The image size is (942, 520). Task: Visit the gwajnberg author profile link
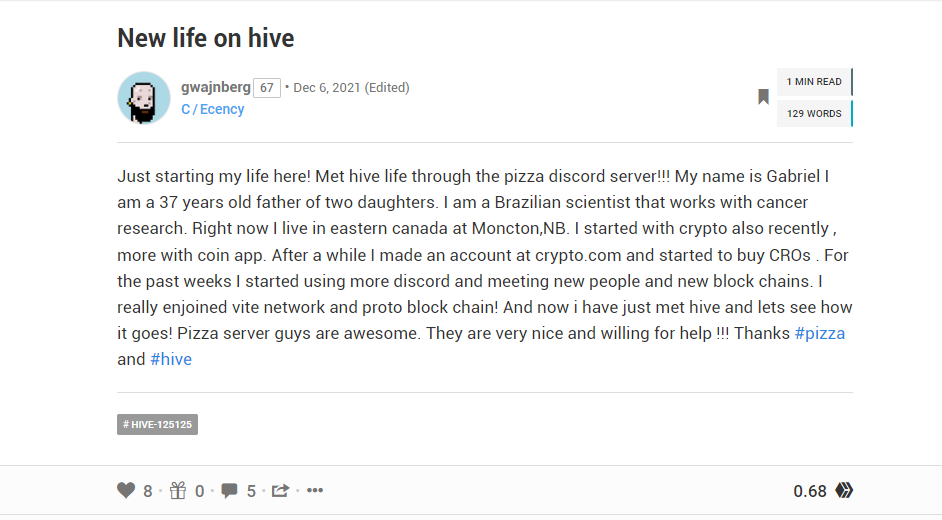[x=216, y=87]
